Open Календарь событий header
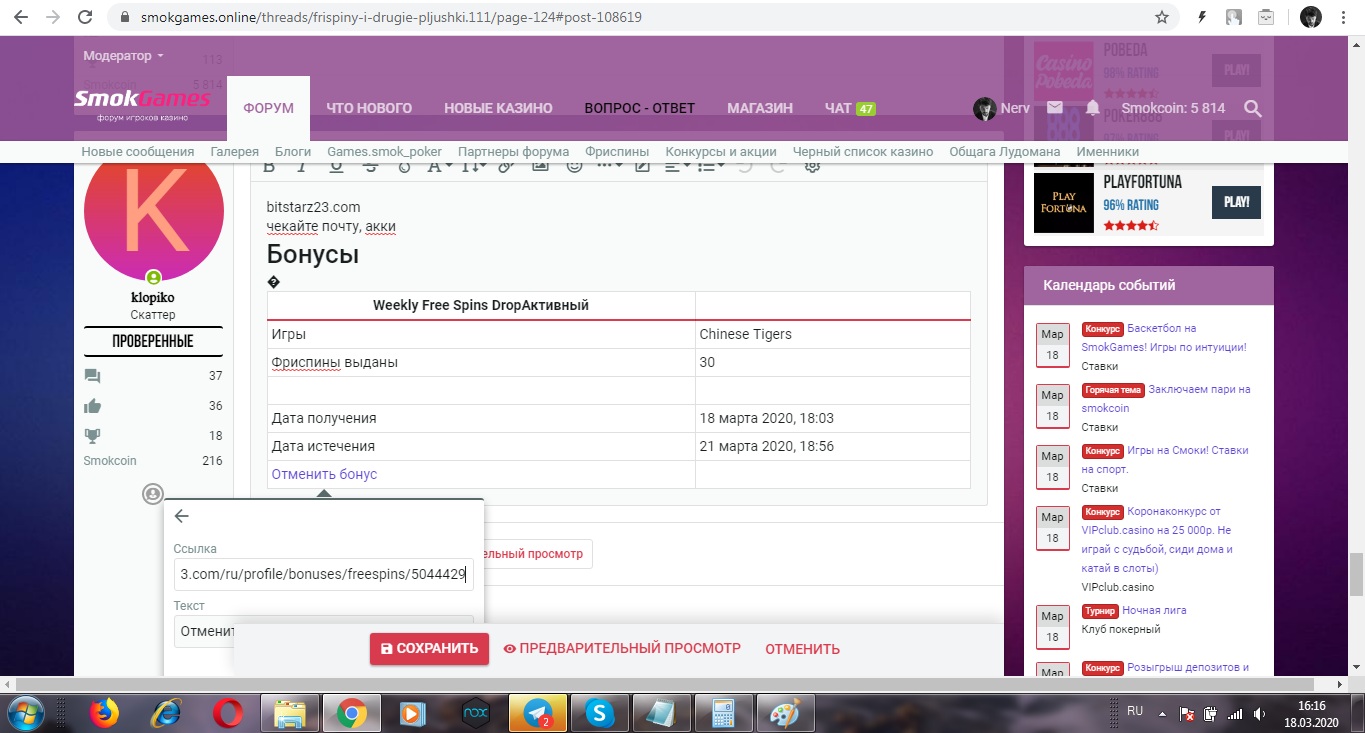This screenshot has width=1365, height=733. tap(1109, 285)
